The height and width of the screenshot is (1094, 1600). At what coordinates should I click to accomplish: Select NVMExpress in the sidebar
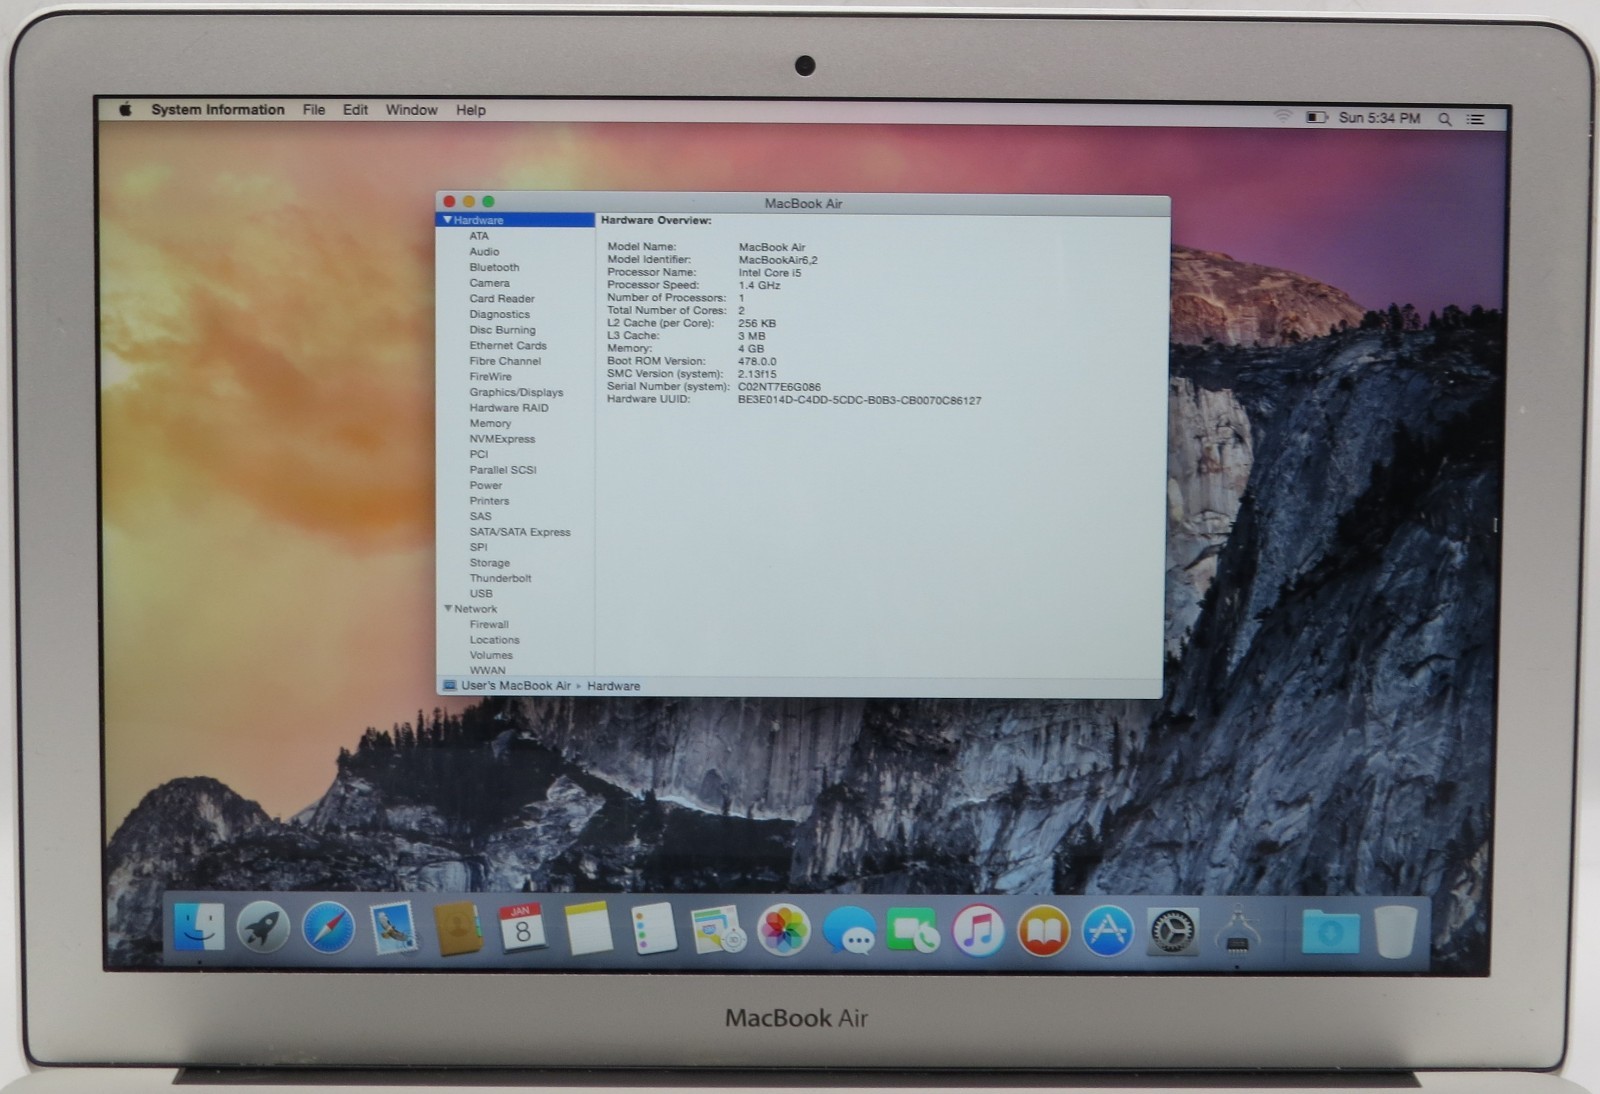pos(502,439)
